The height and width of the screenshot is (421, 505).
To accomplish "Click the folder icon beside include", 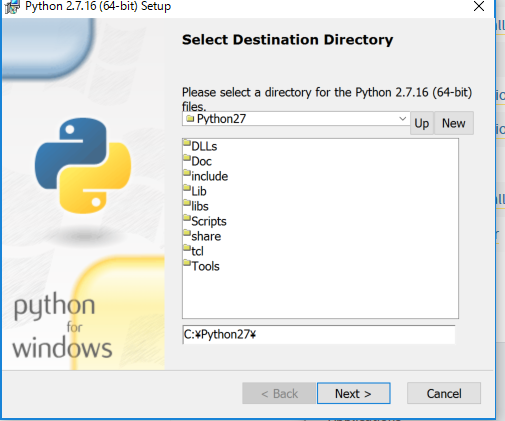I will click(x=187, y=173).
